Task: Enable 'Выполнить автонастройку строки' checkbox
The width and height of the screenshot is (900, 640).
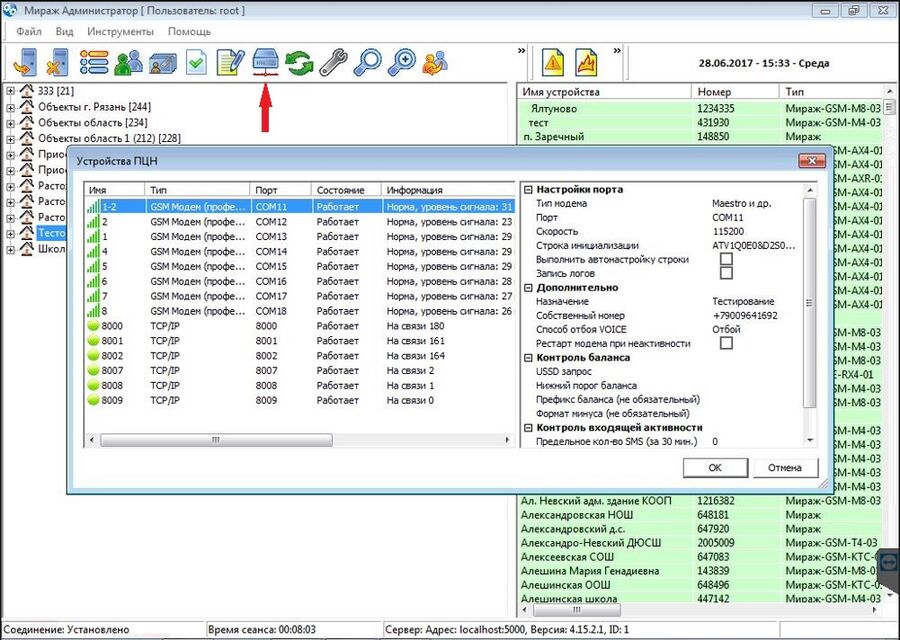Action: (727, 260)
